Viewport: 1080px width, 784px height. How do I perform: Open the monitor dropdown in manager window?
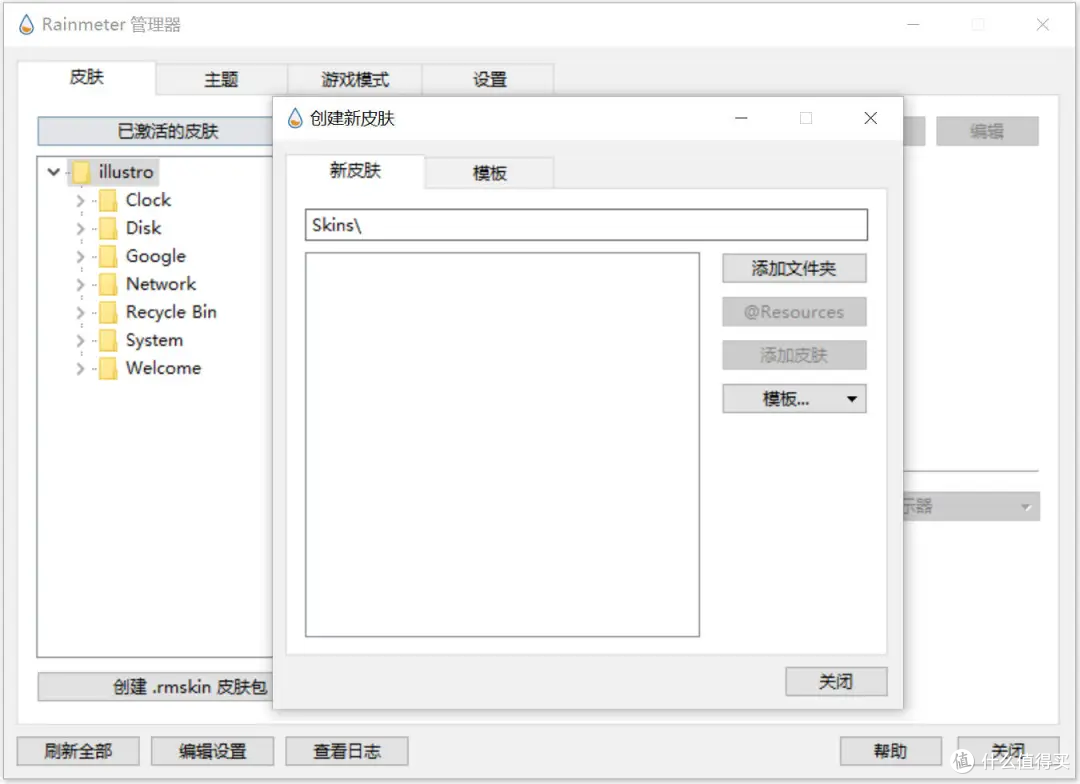pyautogui.click(x=971, y=506)
